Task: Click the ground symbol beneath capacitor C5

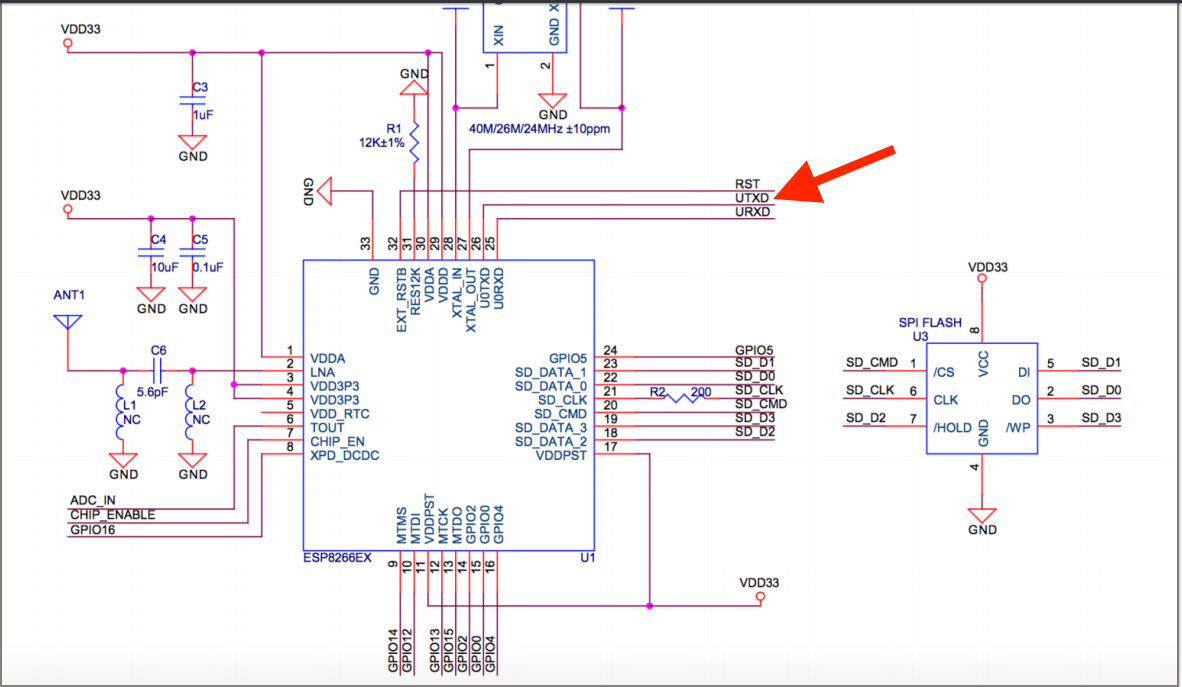Action: (192, 294)
